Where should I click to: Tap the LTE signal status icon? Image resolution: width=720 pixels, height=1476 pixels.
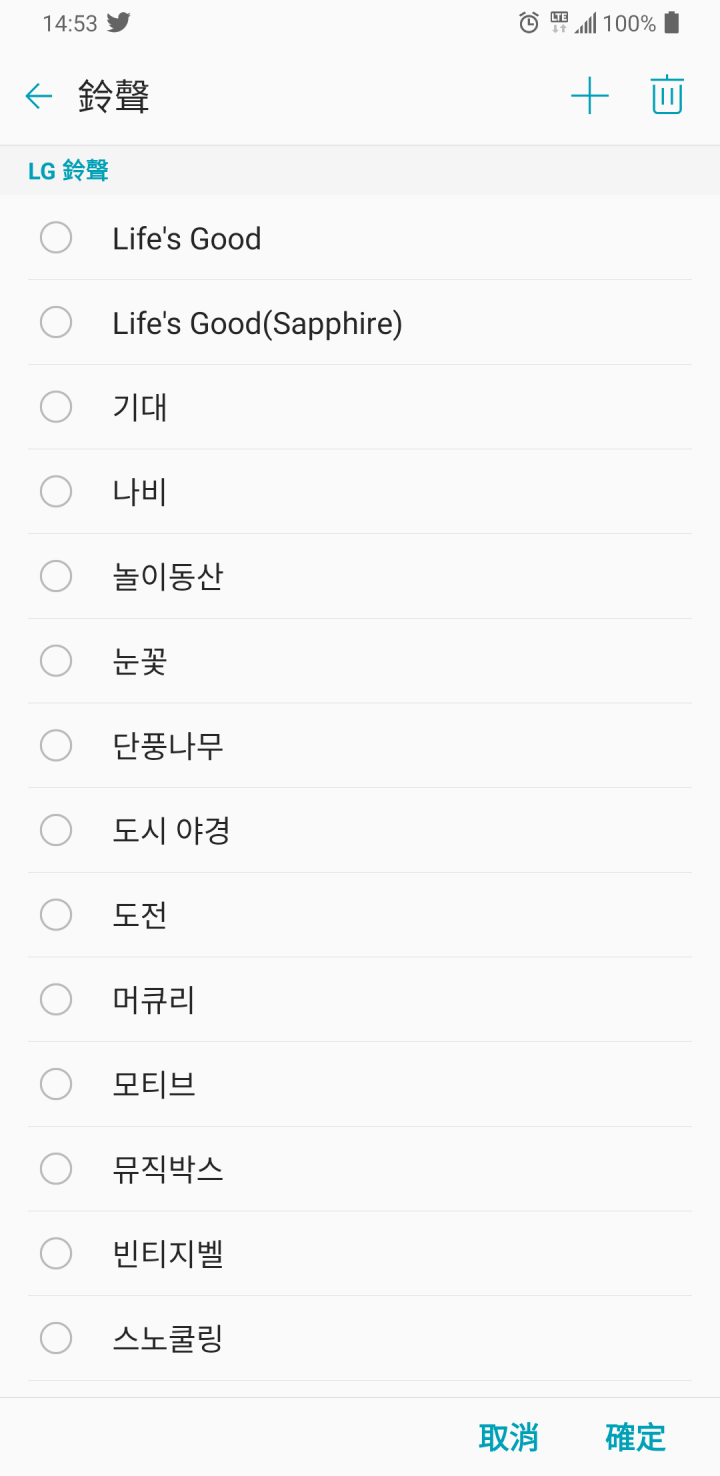coord(559,23)
